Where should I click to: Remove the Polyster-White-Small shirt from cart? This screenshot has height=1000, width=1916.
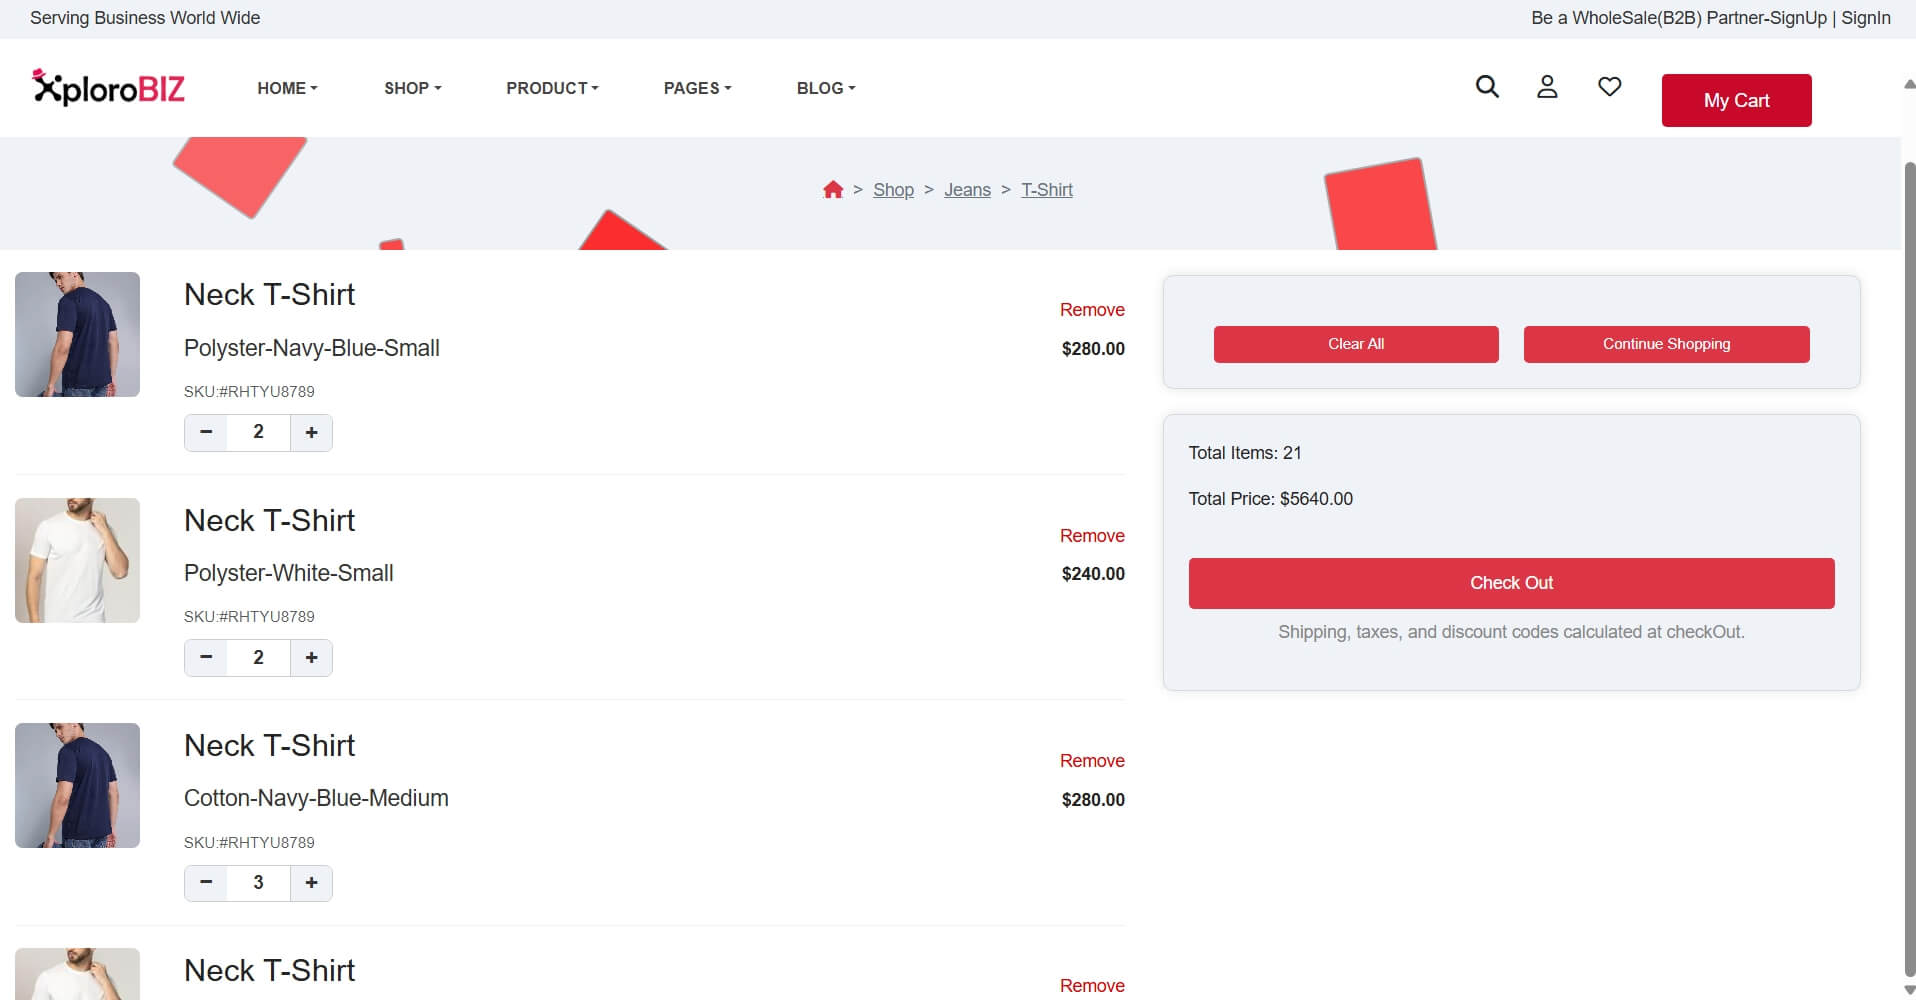click(1091, 536)
